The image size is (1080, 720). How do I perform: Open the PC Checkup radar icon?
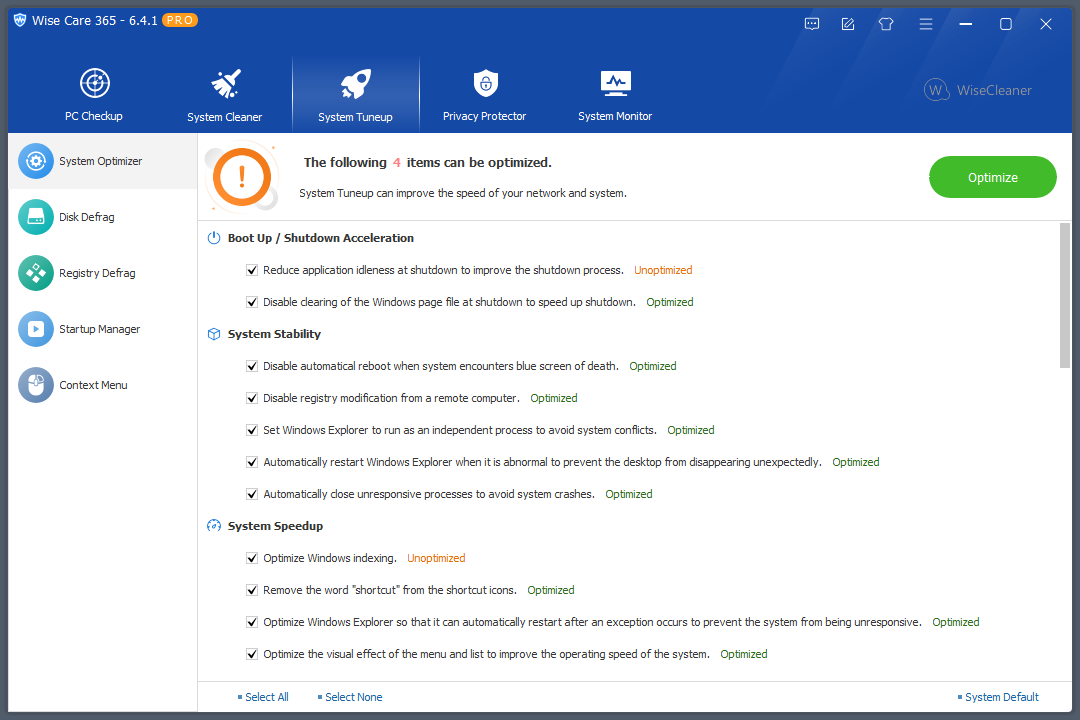[x=94, y=83]
